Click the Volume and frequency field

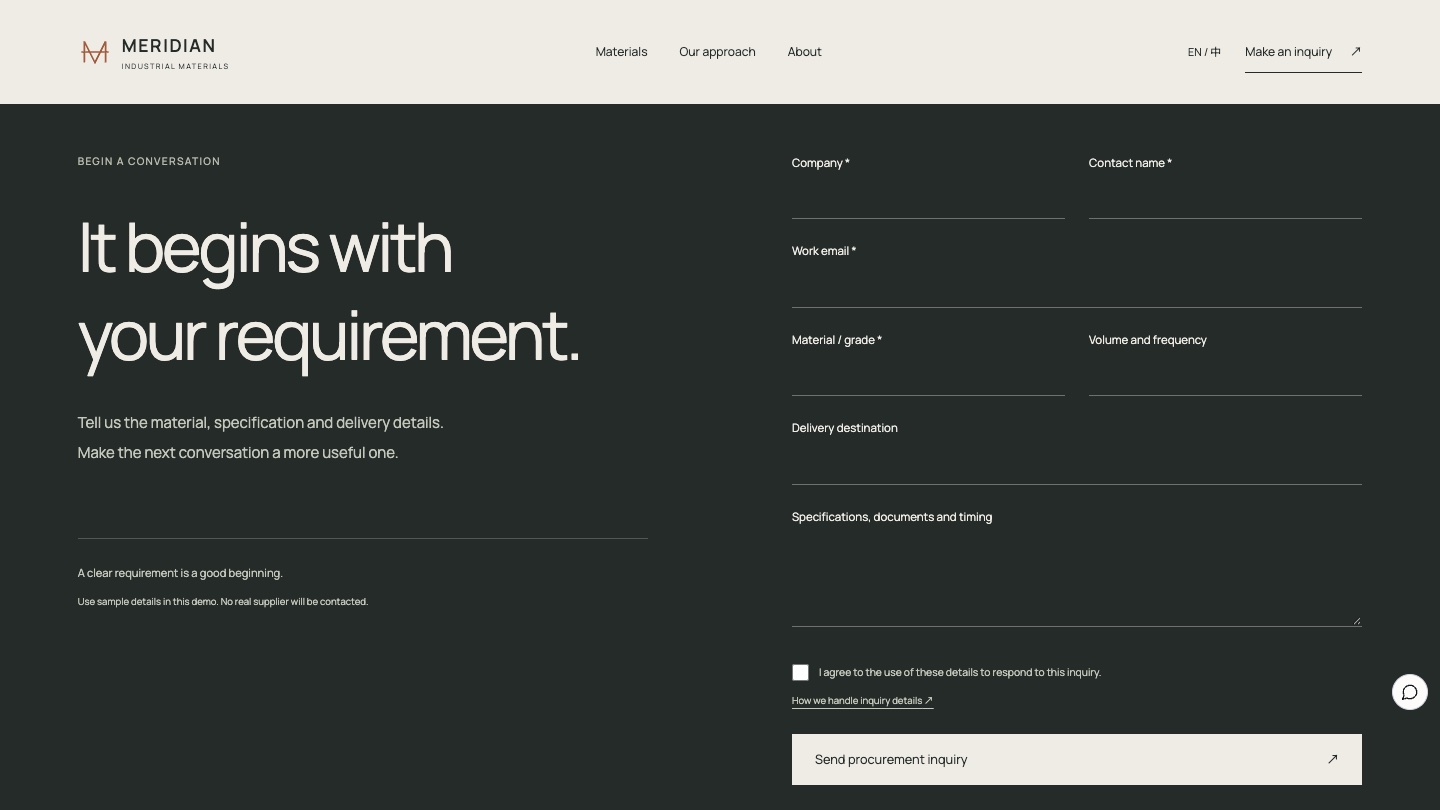click(1225, 375)
